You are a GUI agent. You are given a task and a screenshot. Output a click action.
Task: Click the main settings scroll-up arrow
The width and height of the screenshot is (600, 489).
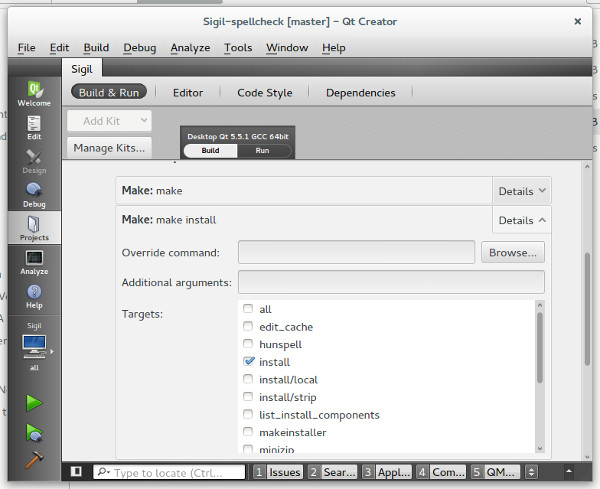(x=587, y=167)
